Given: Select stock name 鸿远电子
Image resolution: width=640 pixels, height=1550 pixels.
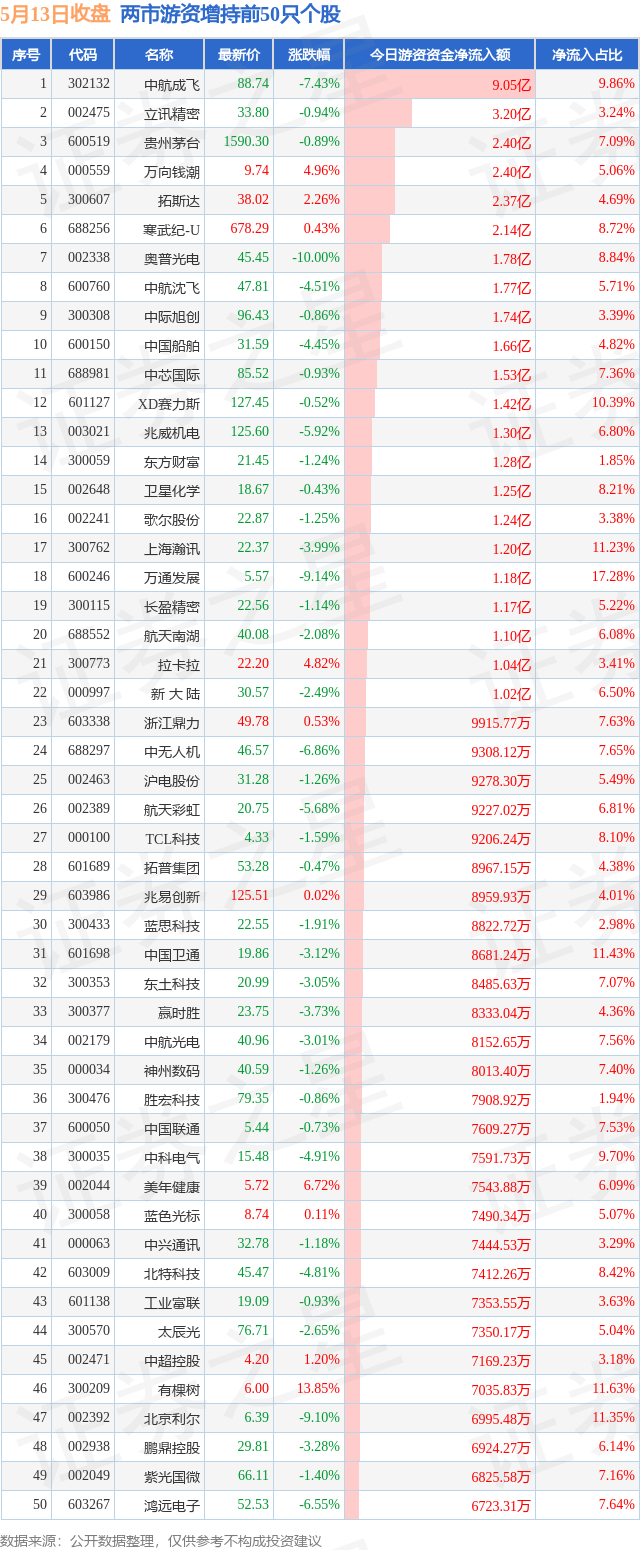Looking at the screenshot, I should [x=172, y=1506].
